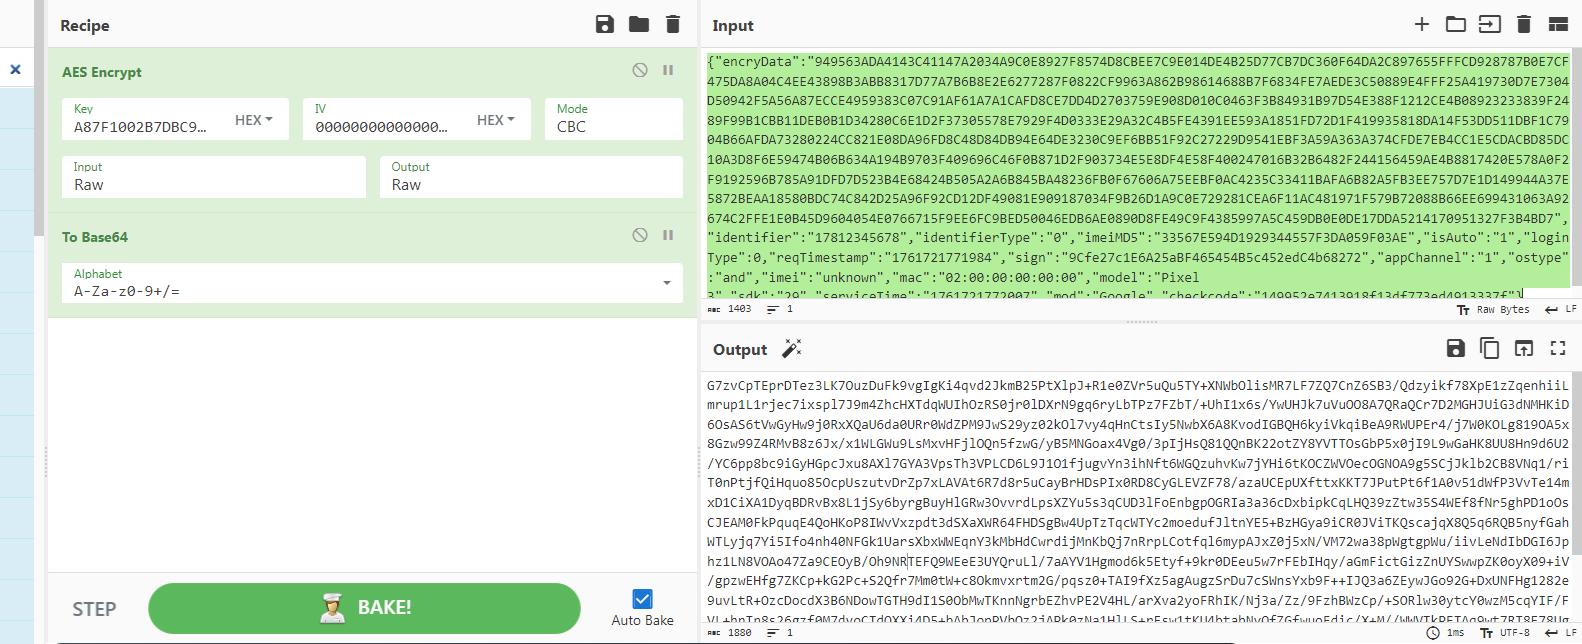
Task: Maximise the output pane
Action: click(x=1558, y=348)
